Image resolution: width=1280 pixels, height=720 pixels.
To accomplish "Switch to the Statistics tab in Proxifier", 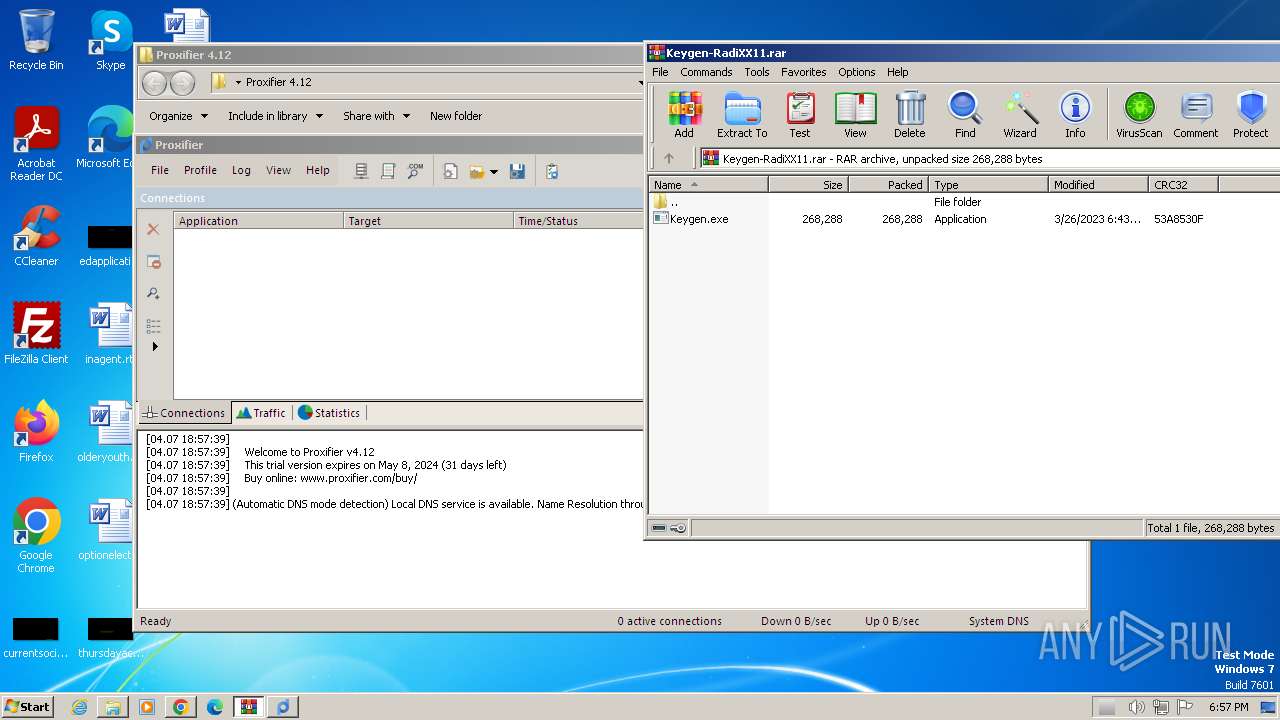I will [329, 412].
